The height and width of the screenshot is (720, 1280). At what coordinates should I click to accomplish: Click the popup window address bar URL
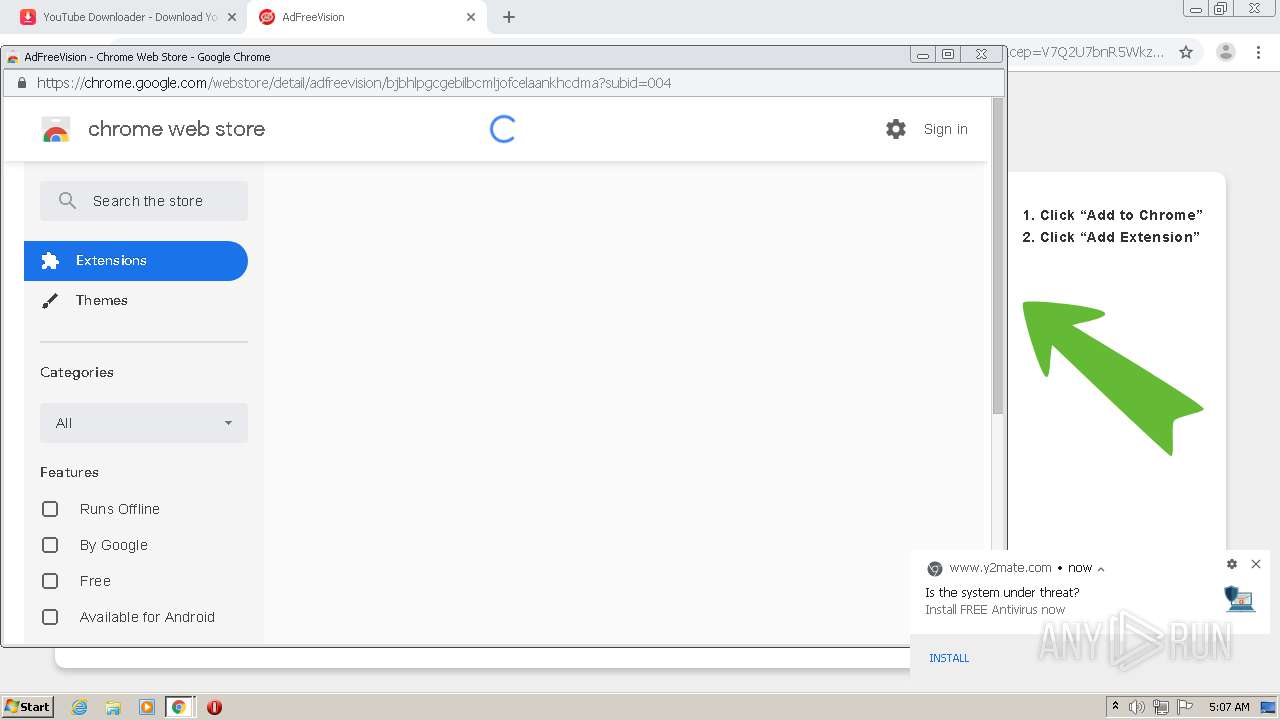point(354,83)
